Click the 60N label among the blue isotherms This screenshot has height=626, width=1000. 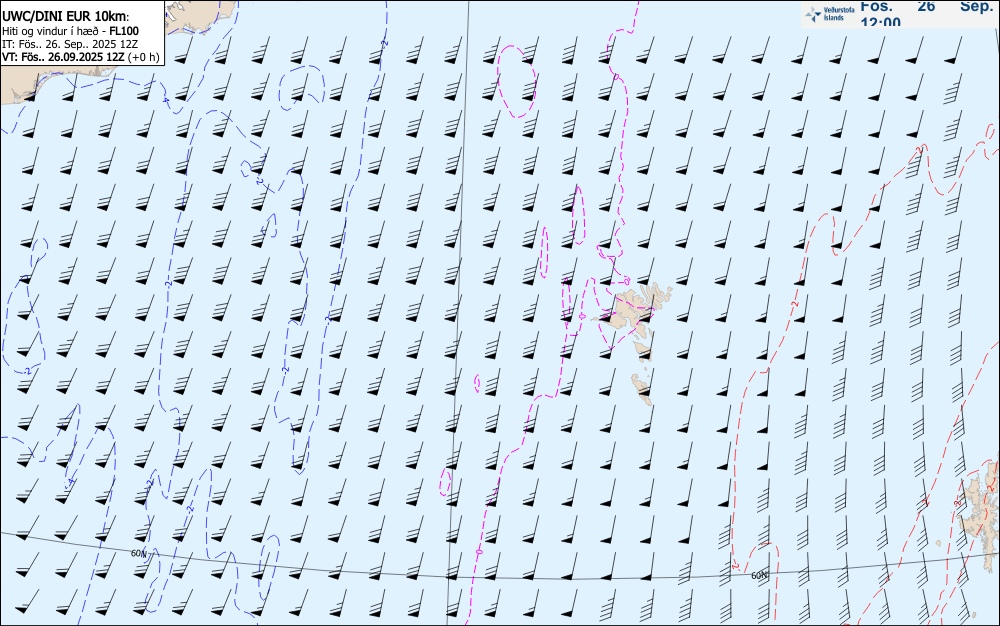tap(138, 553)
